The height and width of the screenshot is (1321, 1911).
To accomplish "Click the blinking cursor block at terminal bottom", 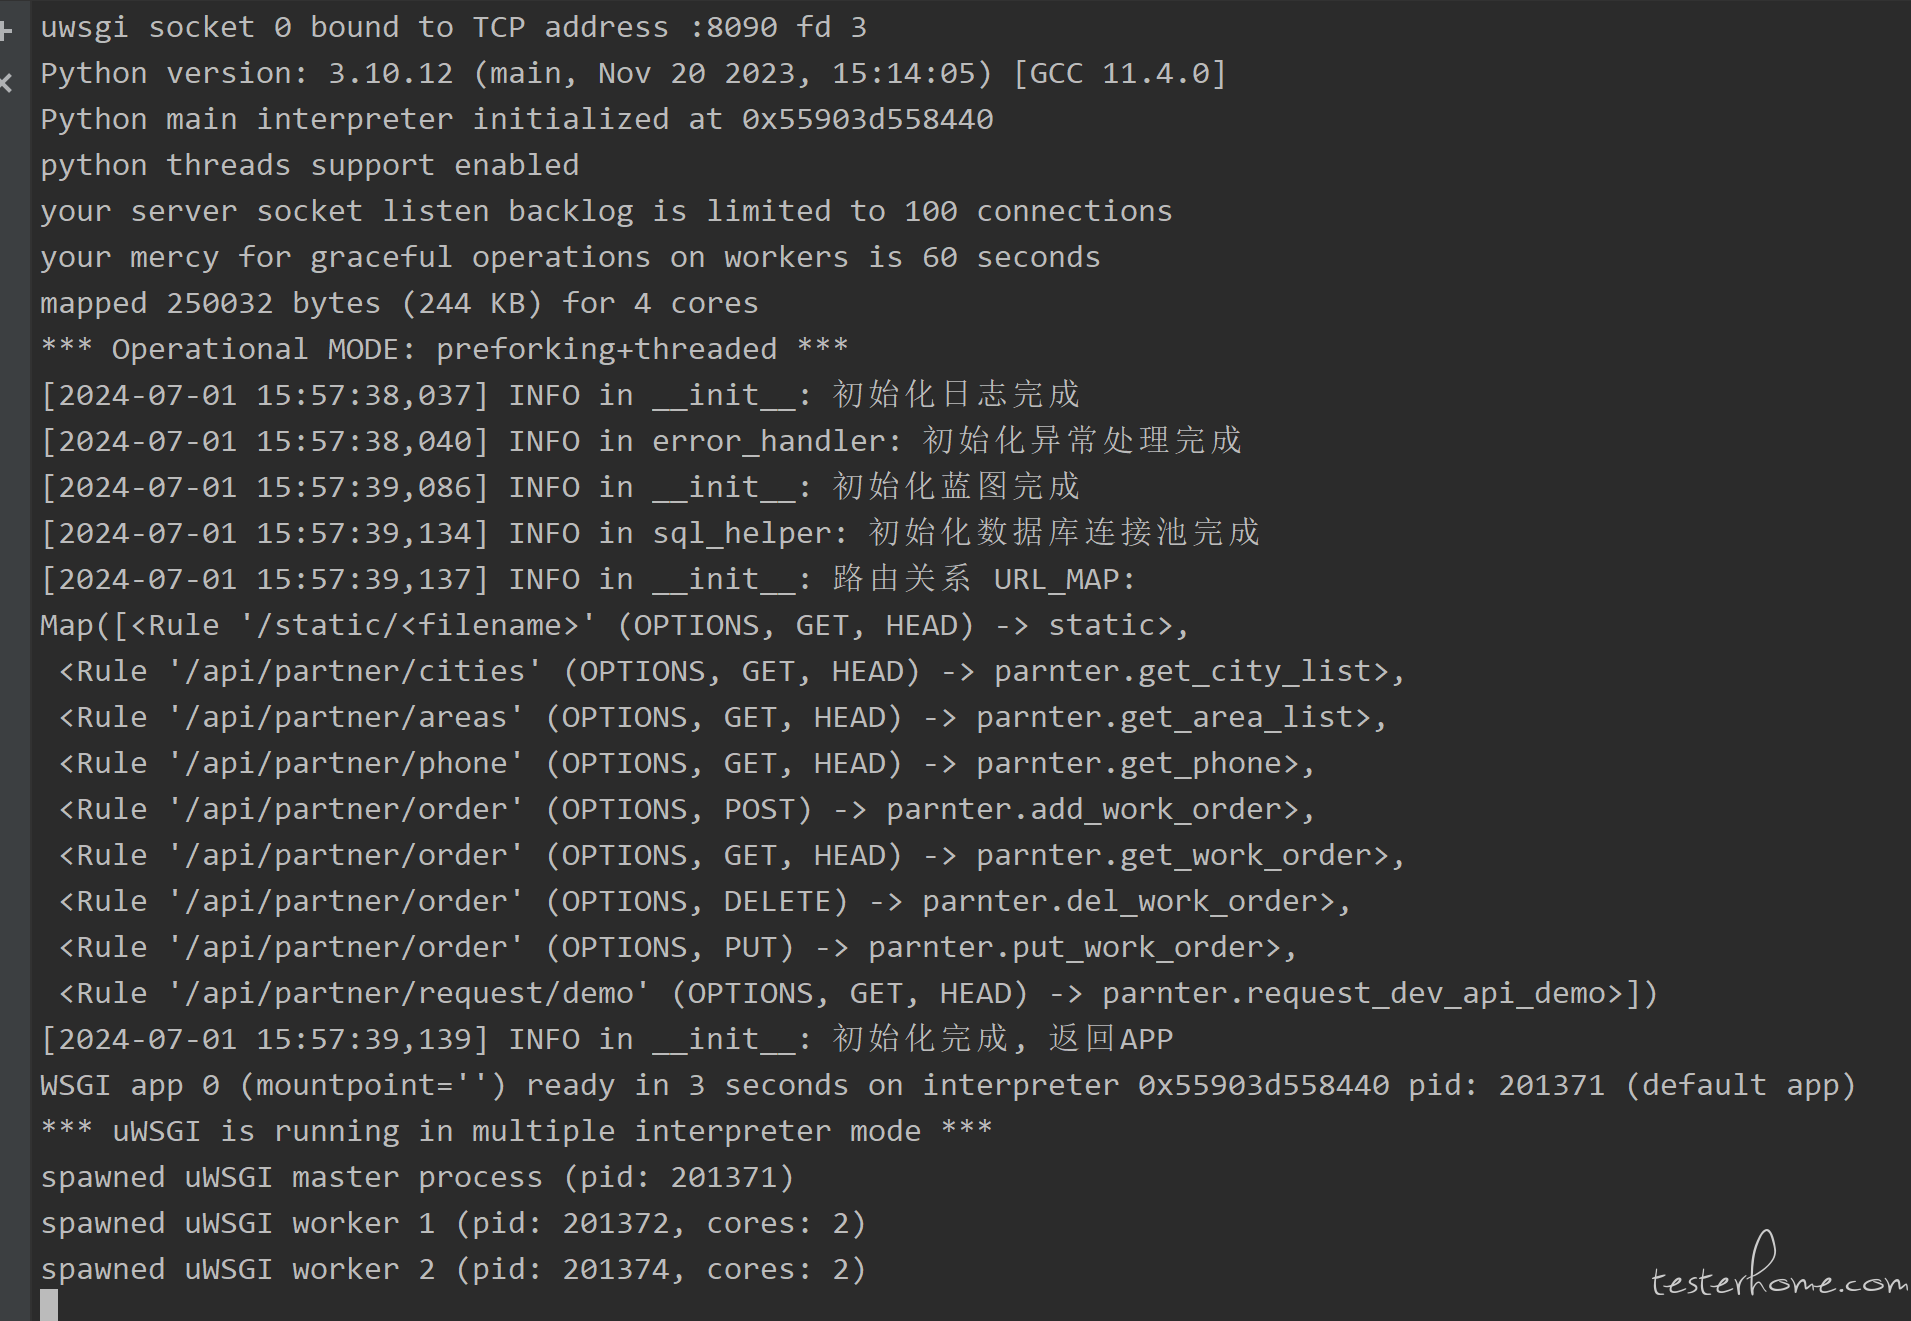I will coord(49,1305).
